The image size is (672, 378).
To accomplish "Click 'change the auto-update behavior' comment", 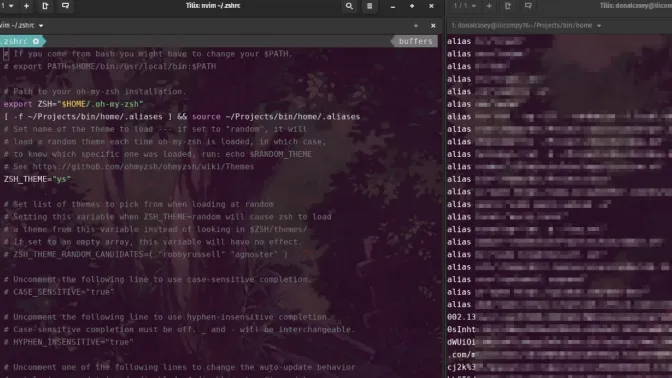I will pyautogui.click(x=179, y=367).
